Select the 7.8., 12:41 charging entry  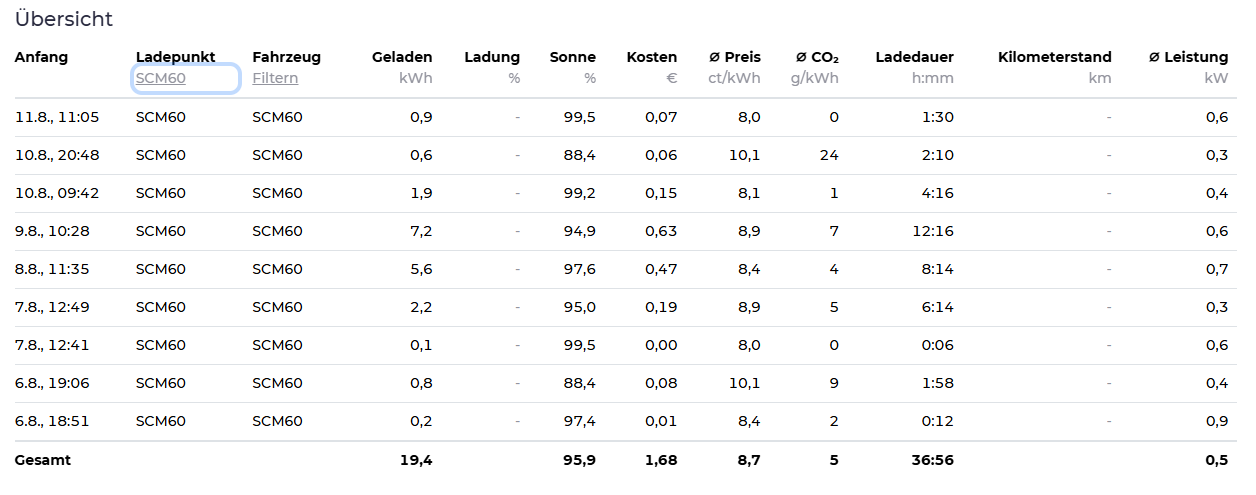[x=625, y=345]
